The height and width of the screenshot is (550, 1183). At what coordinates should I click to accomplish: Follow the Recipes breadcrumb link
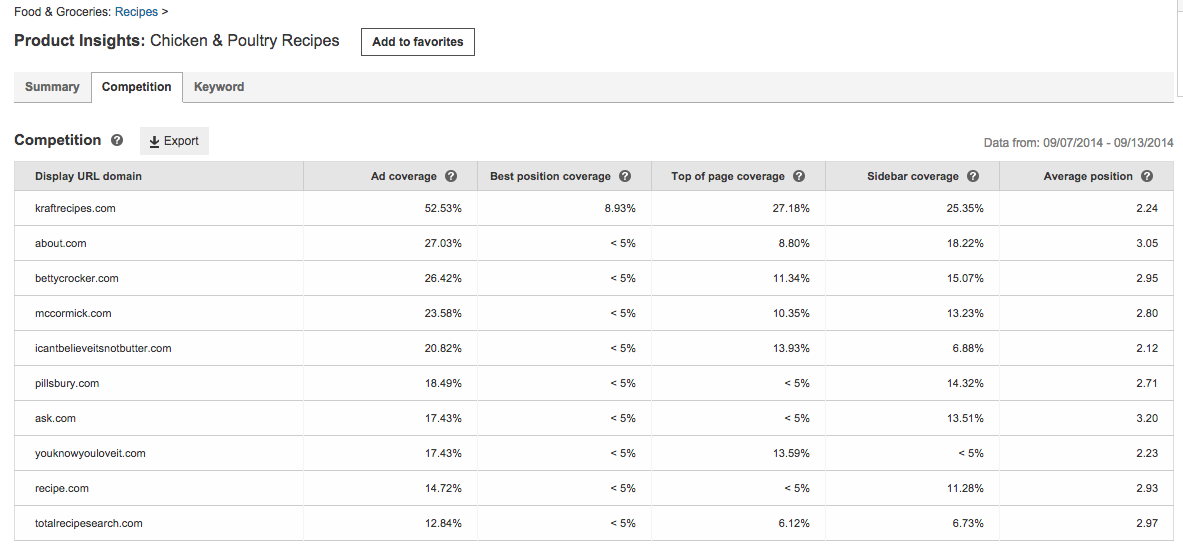(x=136, y=12)
